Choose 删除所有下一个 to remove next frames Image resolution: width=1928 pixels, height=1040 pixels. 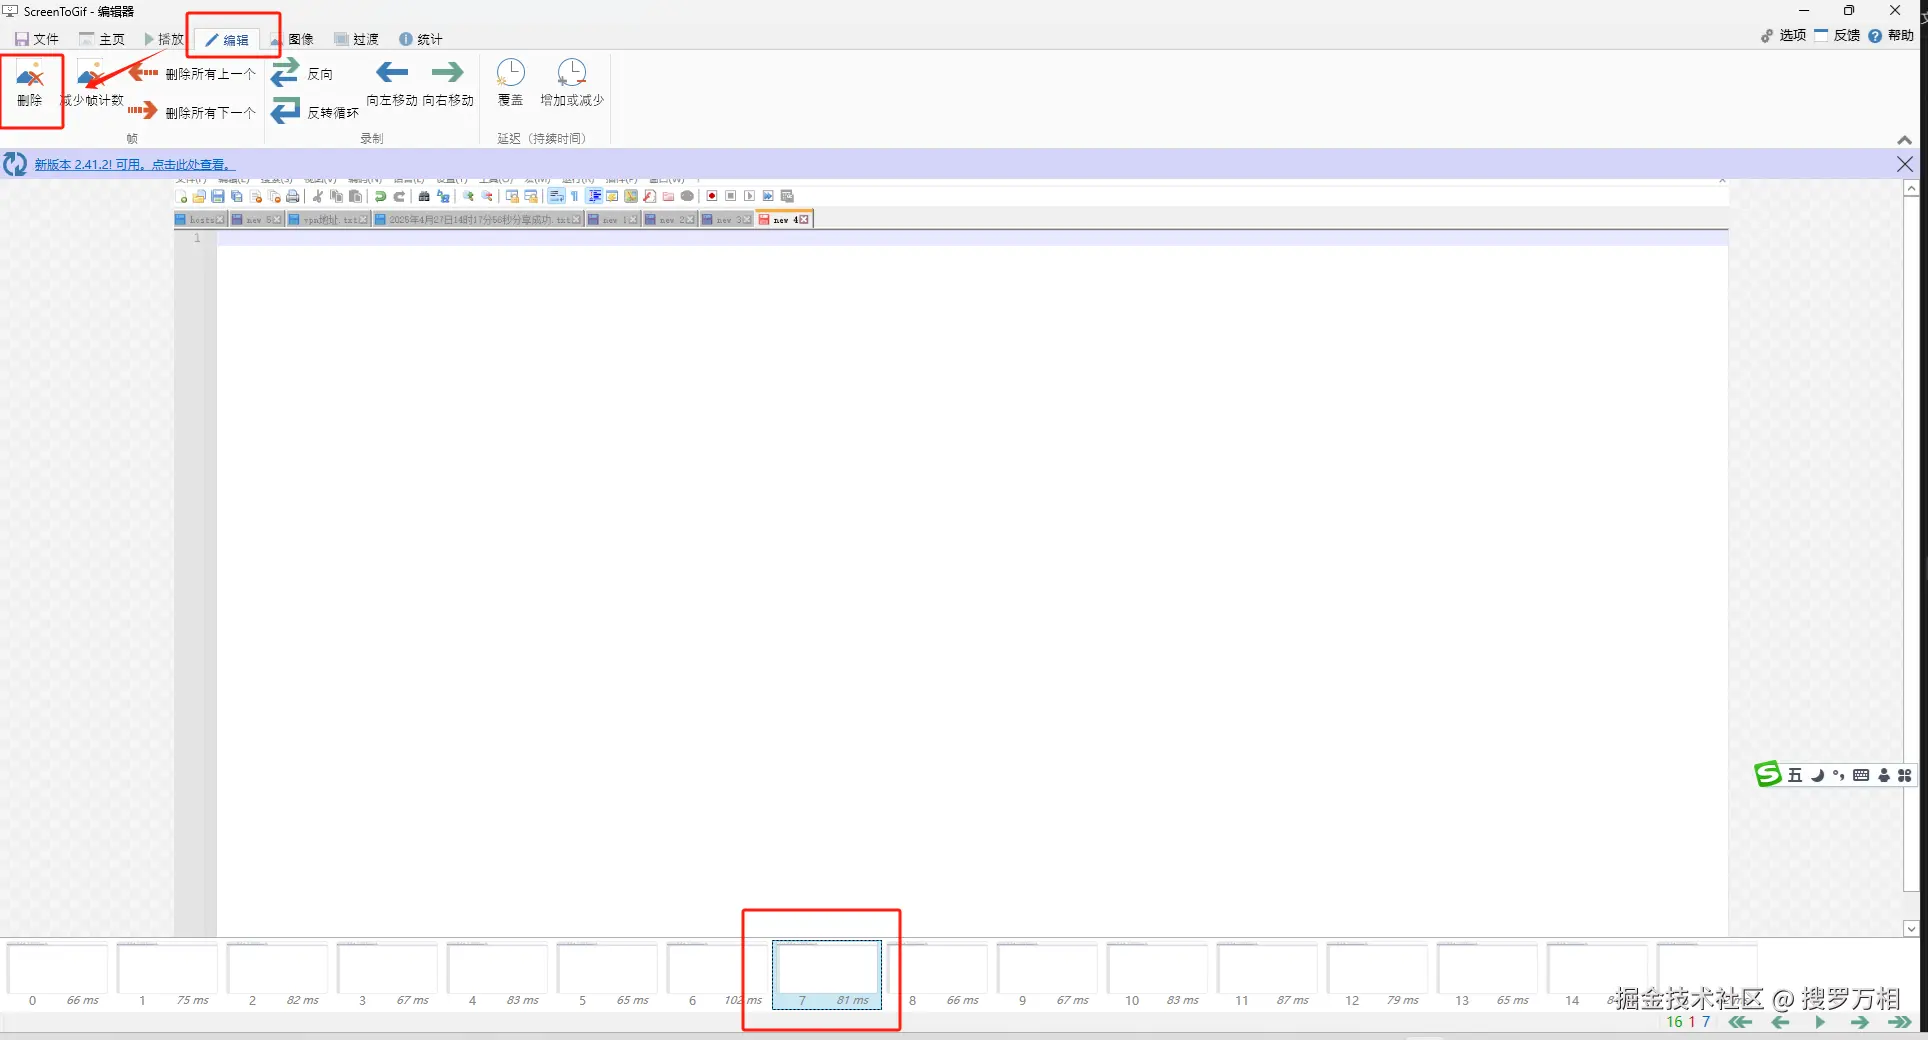(192, 111)
